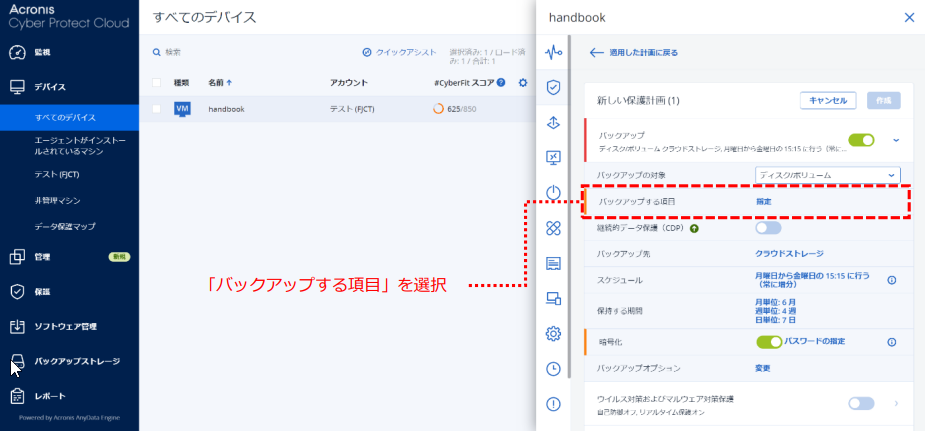Turn off the encryption toggle
The width and height of the screenshot is (925, 435).
click(x=769, y=342)
